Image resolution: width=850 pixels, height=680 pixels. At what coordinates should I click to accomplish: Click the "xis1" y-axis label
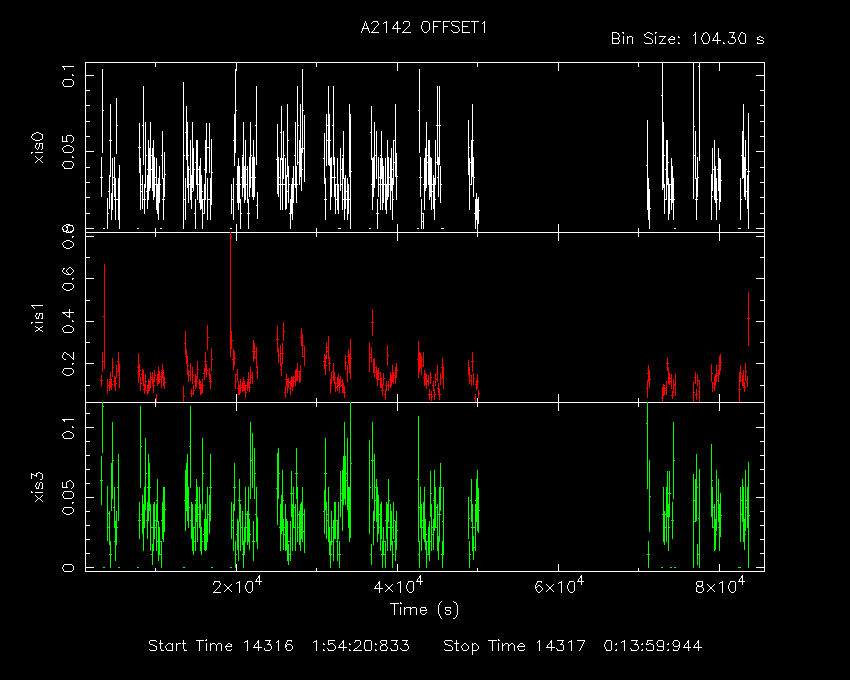point(38,318)
